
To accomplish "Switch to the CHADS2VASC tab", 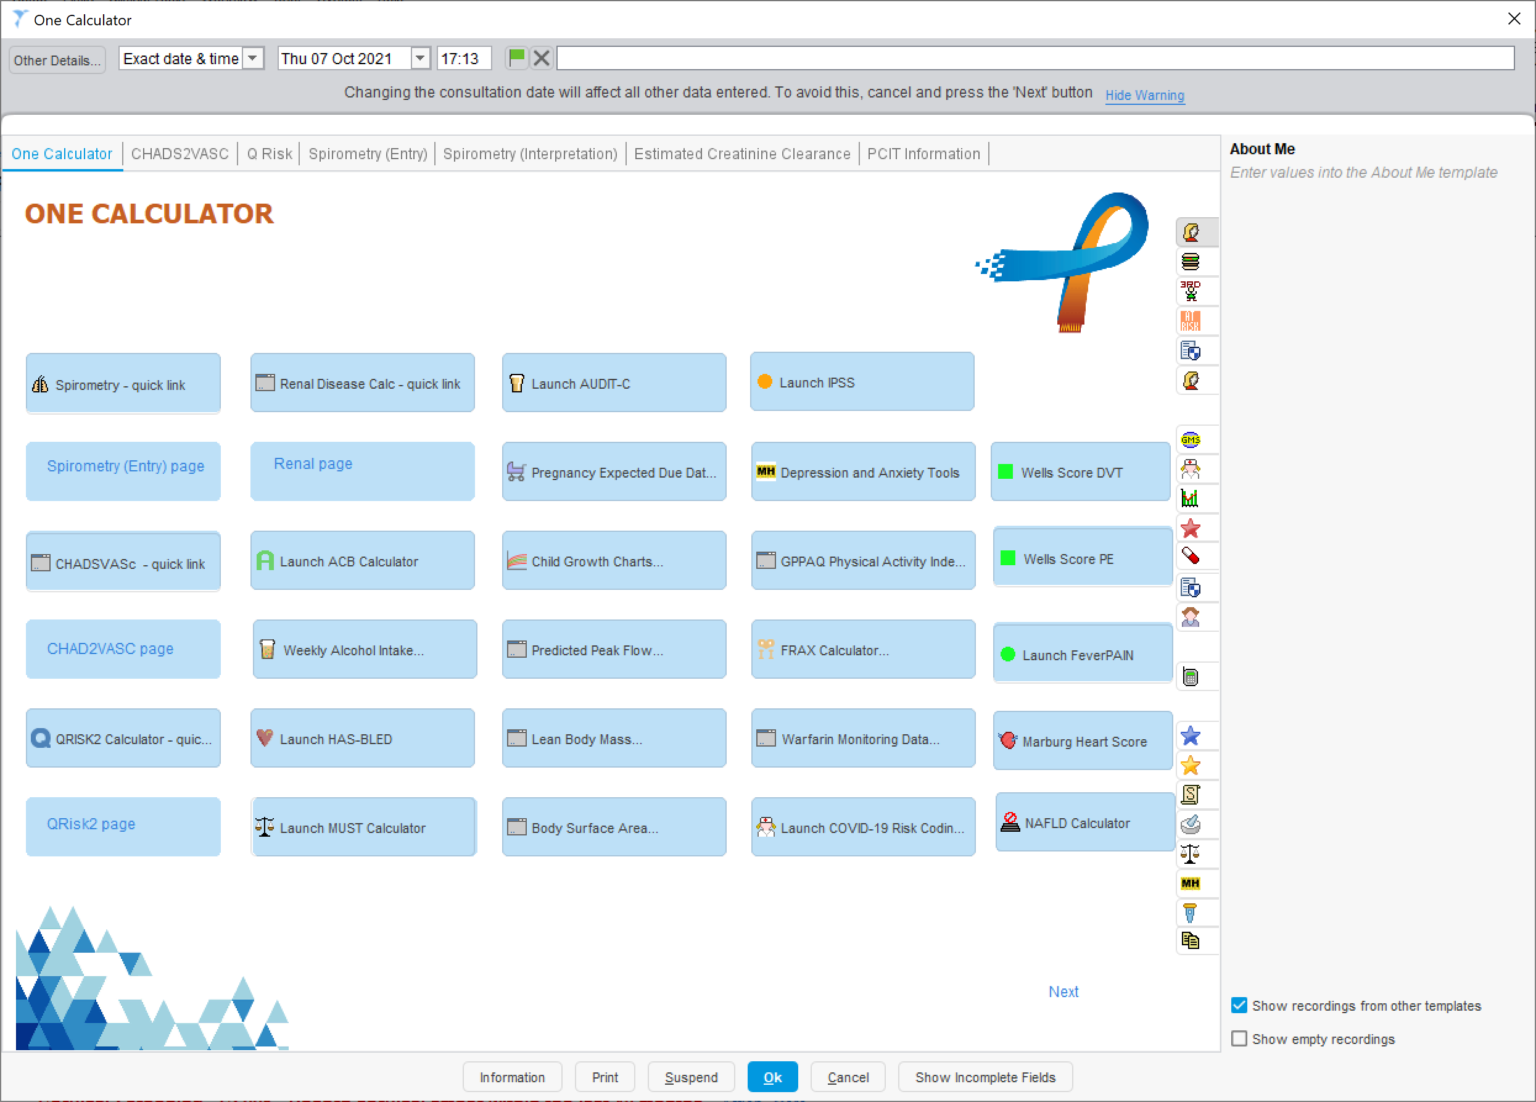I will click(x=178, y=153).
